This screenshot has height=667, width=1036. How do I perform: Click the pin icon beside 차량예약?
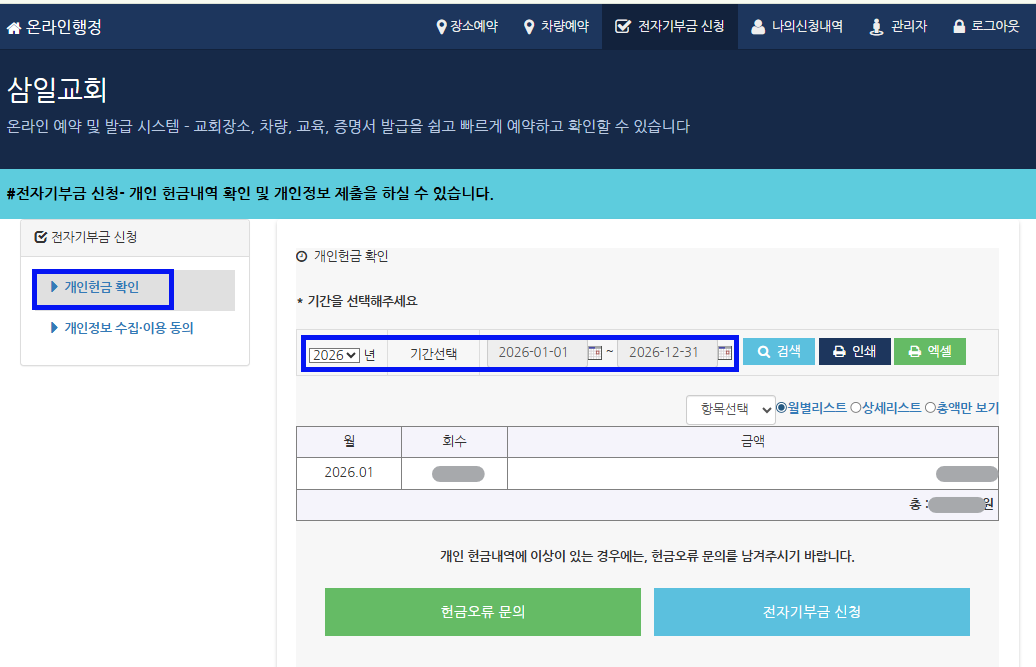coord(527,27)
